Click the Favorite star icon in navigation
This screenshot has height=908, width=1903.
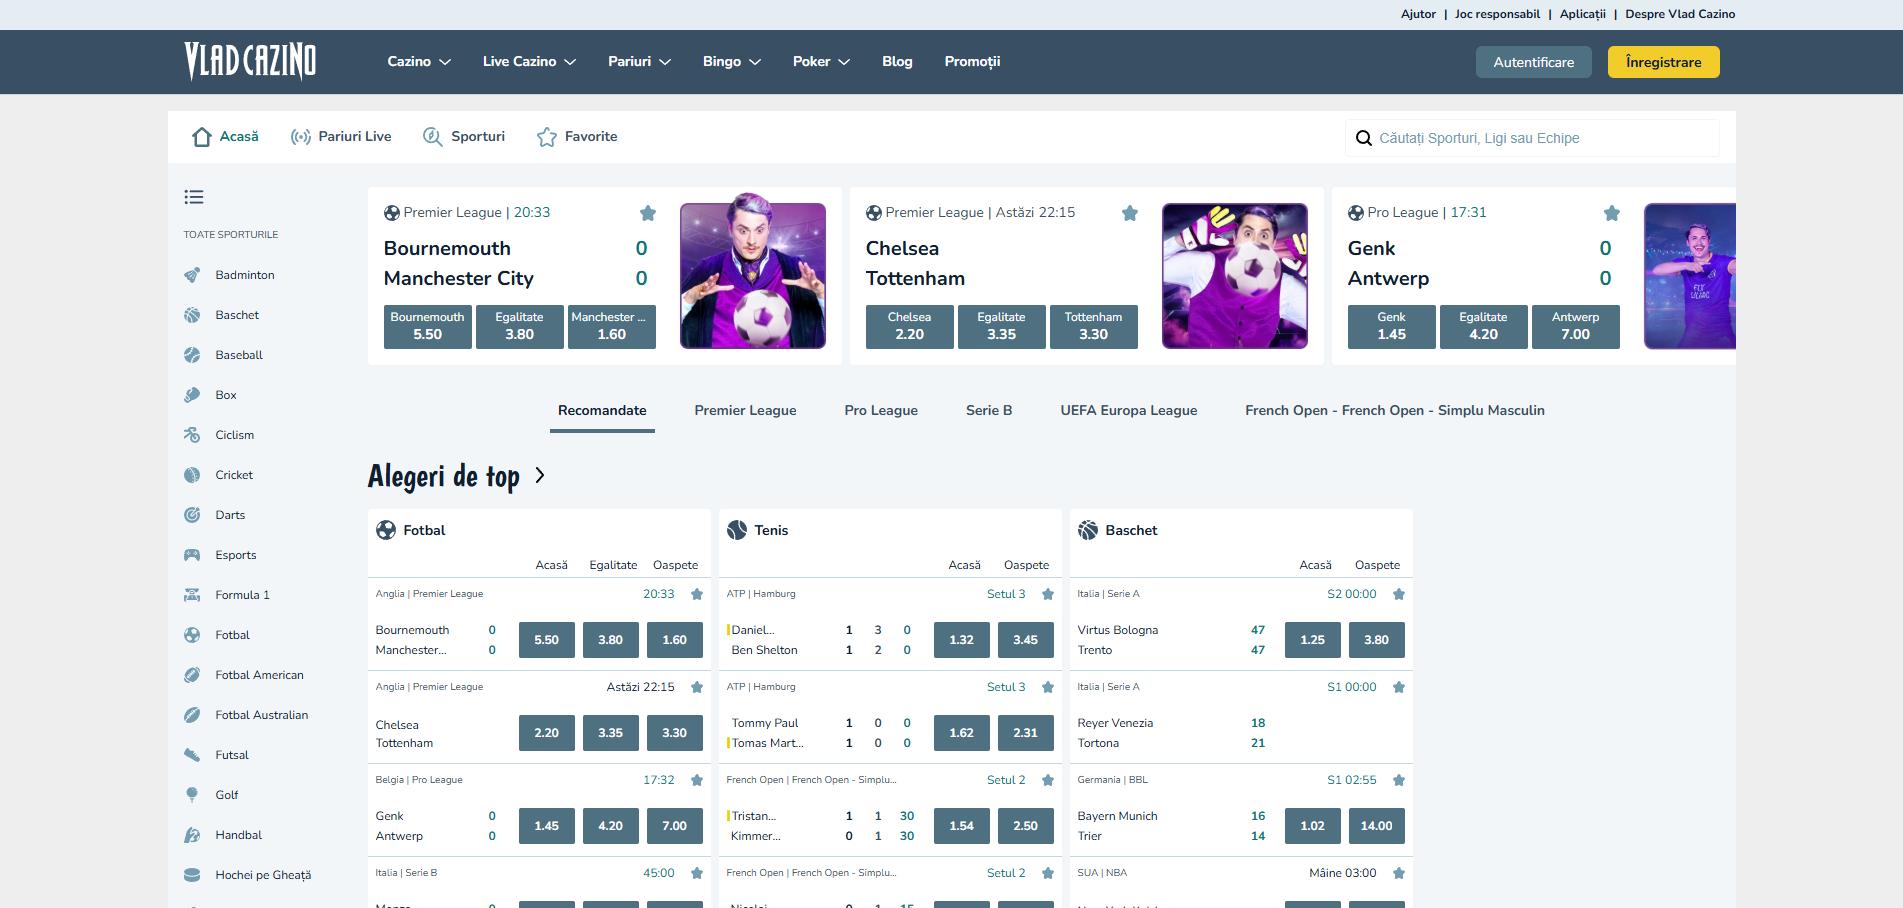point(546,137)
